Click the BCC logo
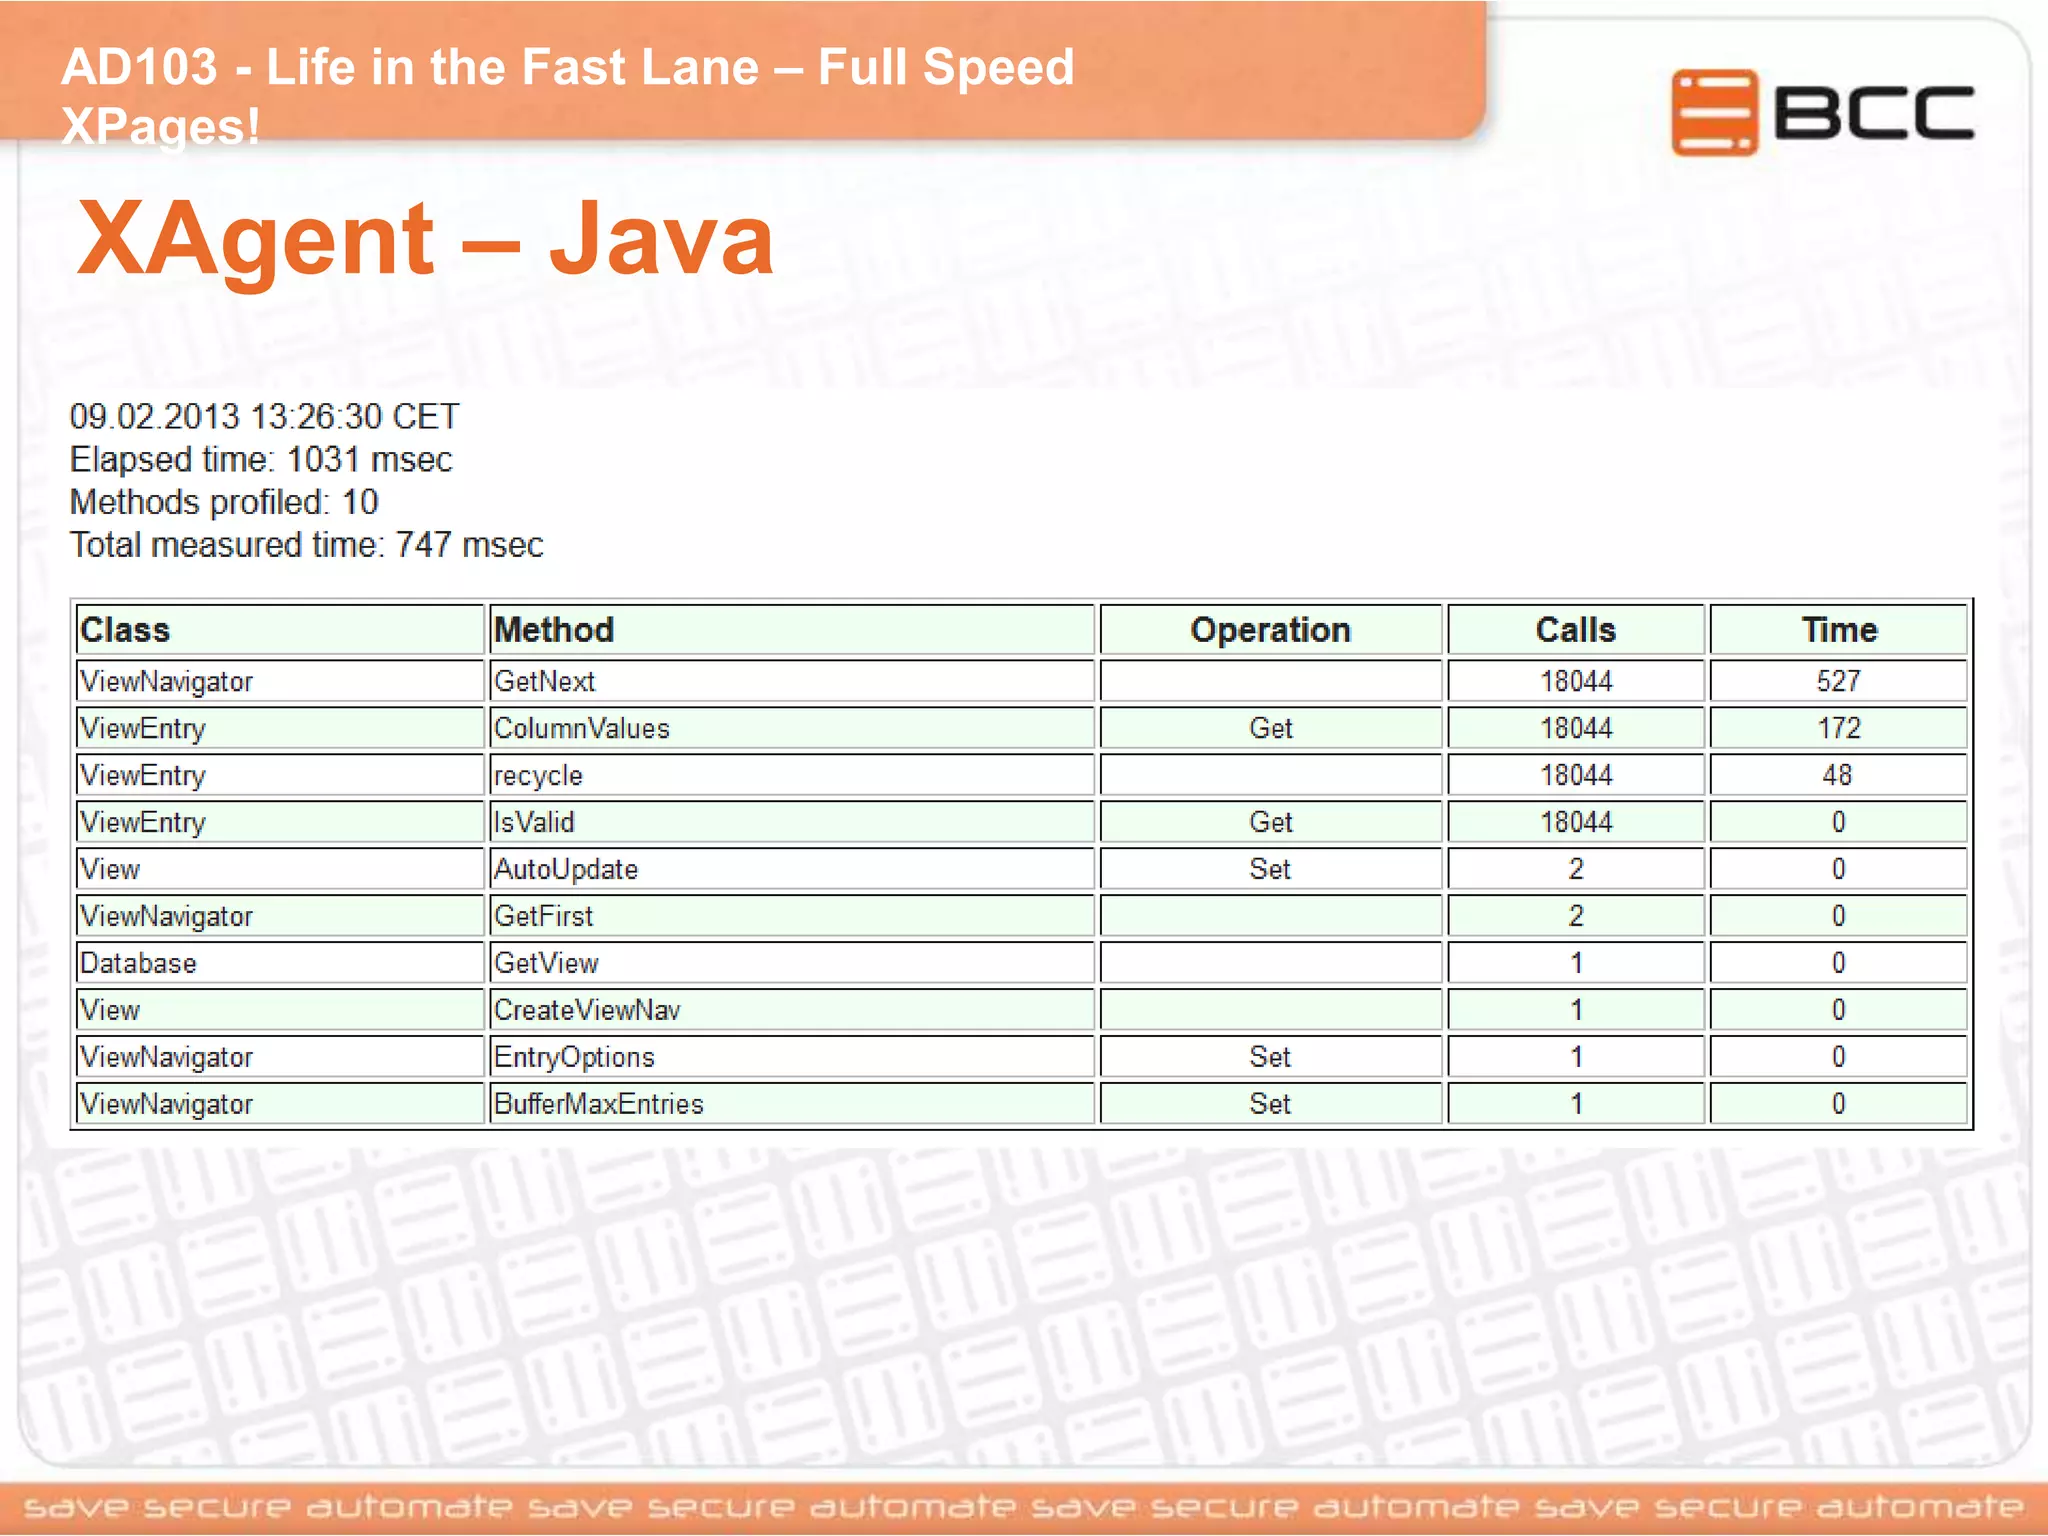 coord(1823,112)
